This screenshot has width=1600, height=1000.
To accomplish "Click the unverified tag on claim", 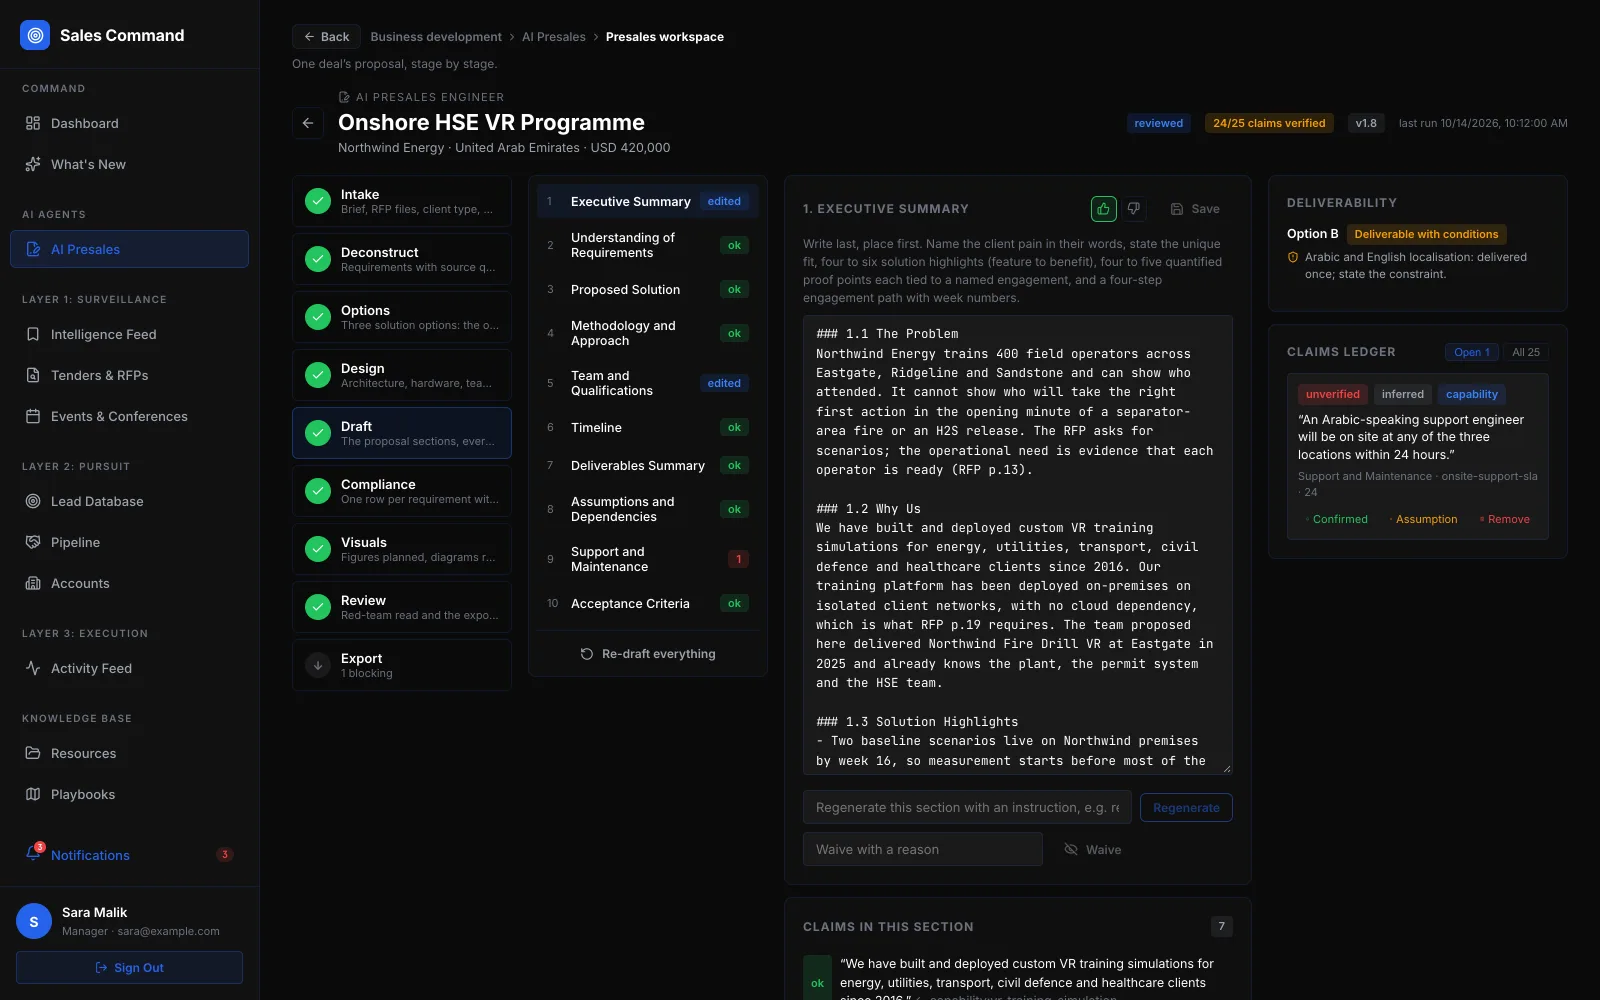I will coord(1332,394).
